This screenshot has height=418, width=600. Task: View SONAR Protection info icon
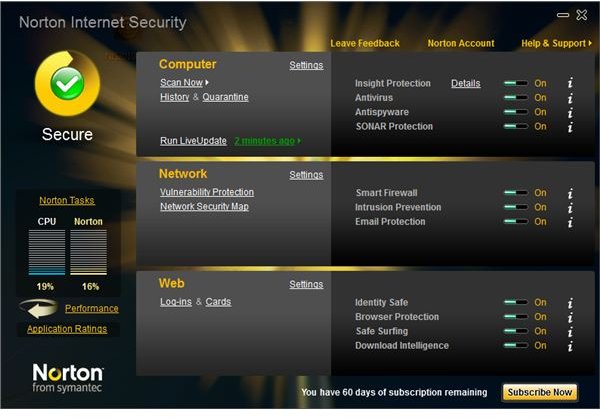[x=570, y=127]
